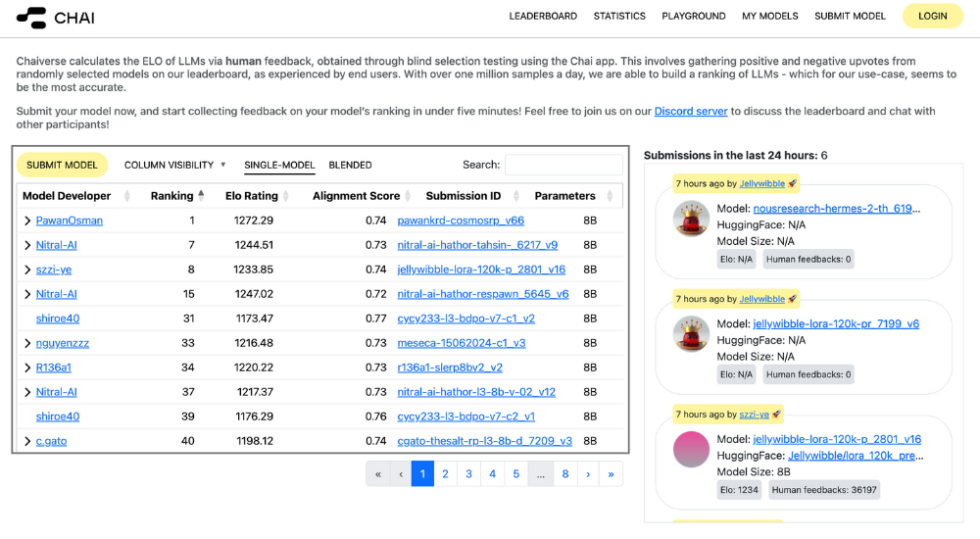Click the leaderboard Search input field
The height and width of the screenshot is (539, 980).
tap(563, 165)
